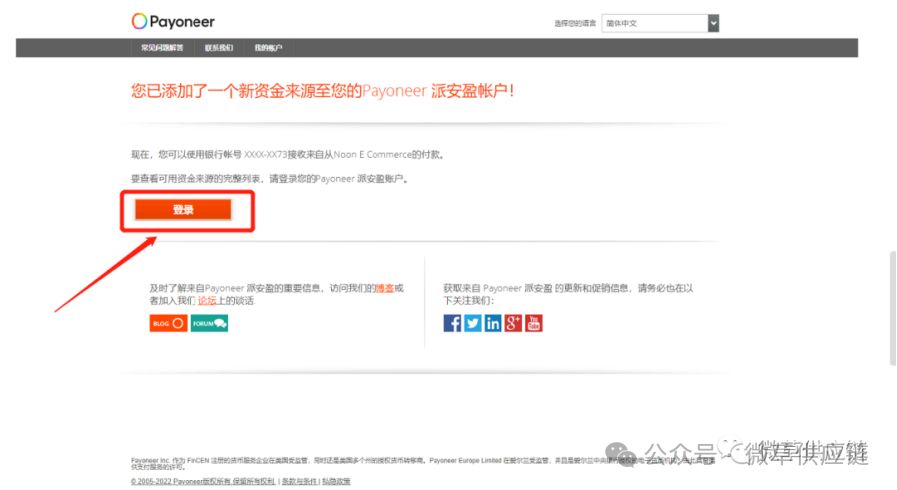
Task: Follow the 博客 text link
Action: point(384,288)
